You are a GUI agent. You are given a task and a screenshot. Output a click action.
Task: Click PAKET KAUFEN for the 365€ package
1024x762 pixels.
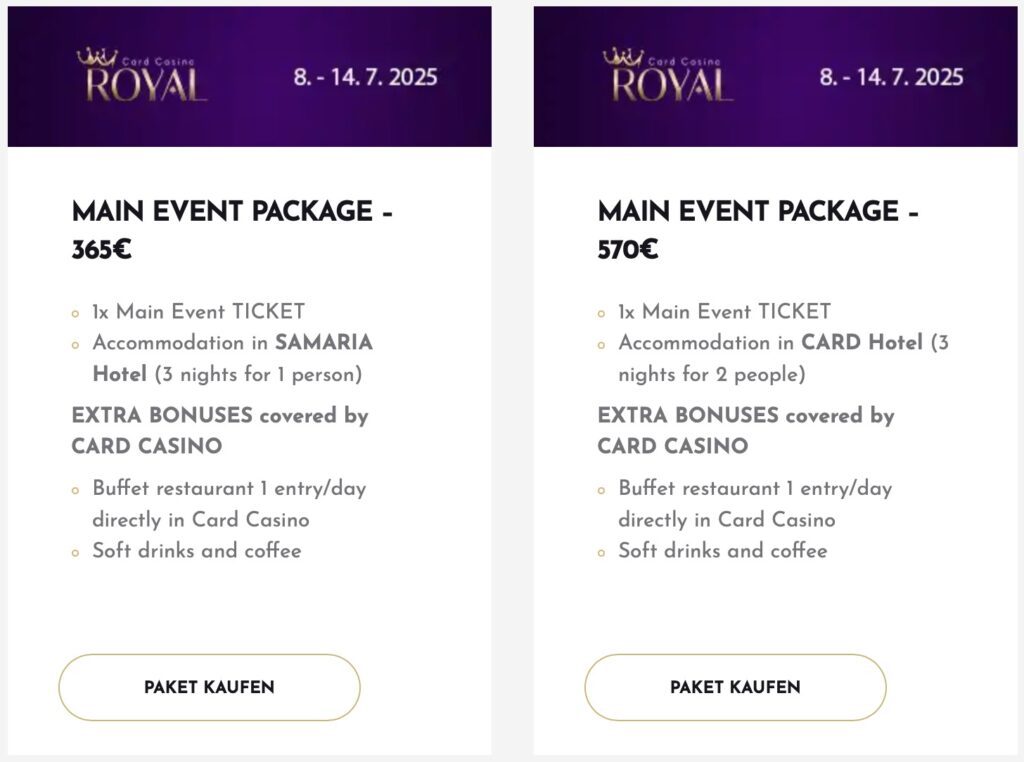(x=209, y=687)
